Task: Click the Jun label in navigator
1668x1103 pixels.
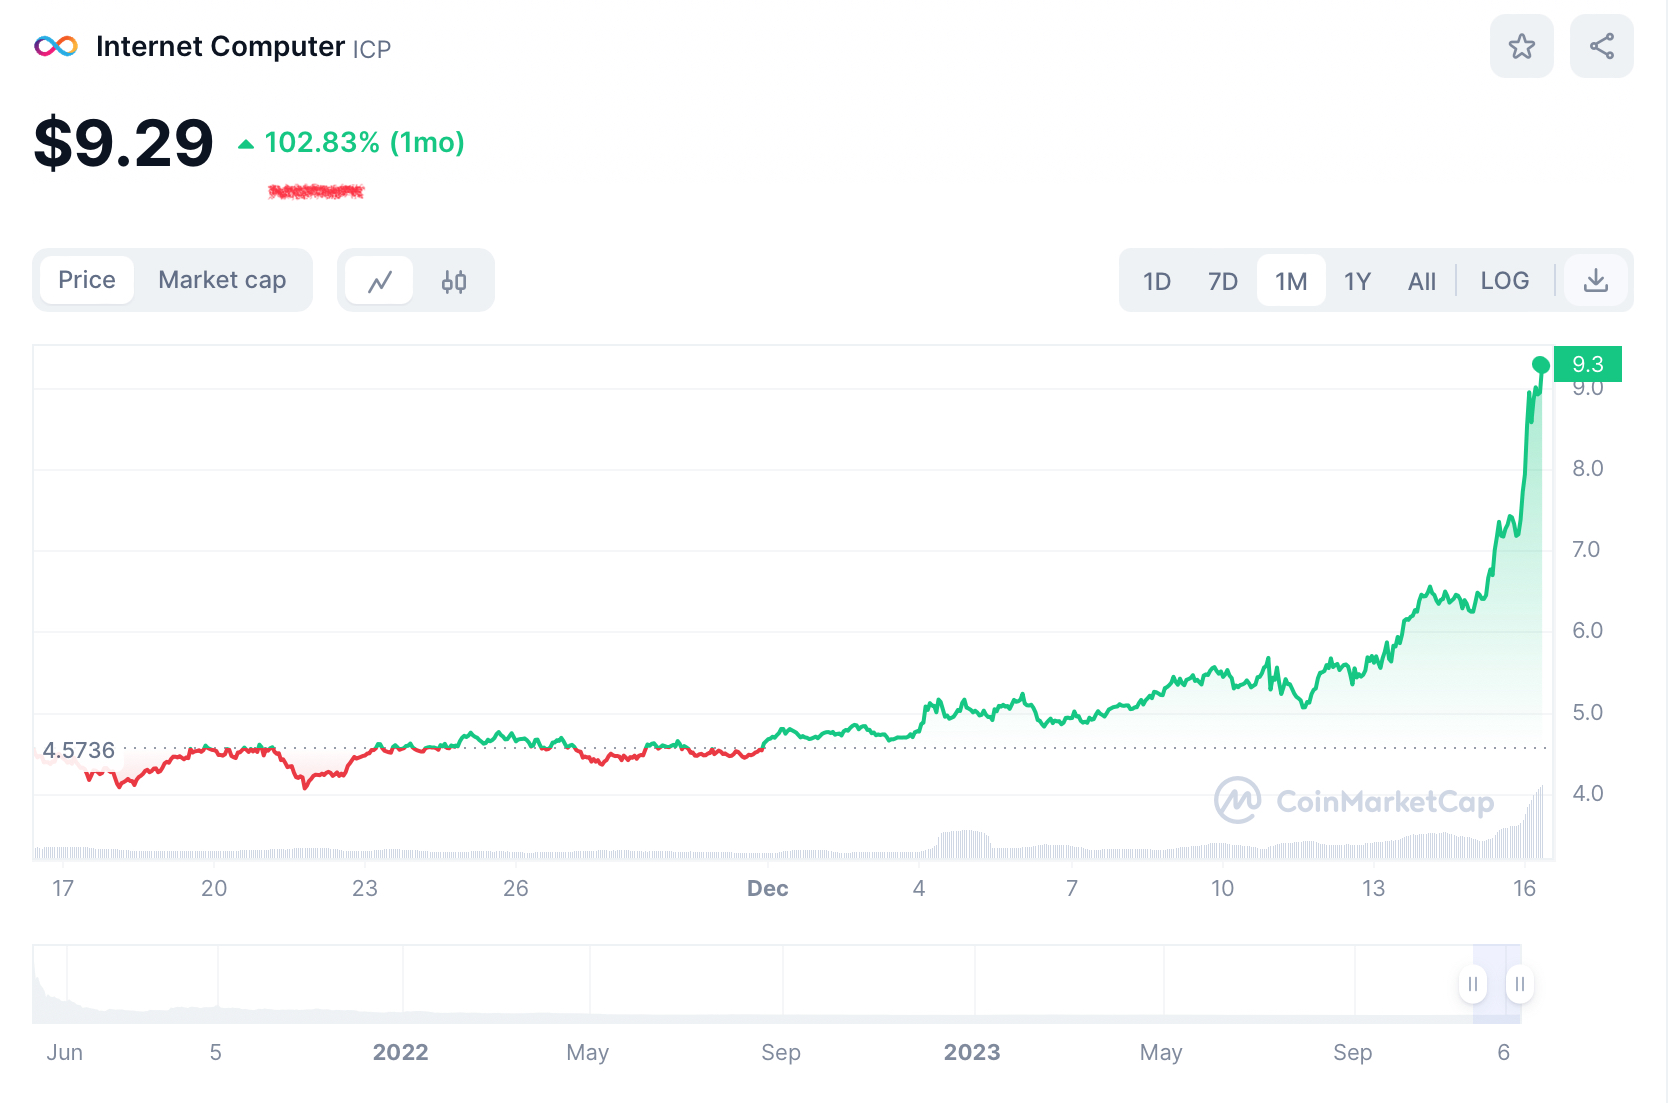Action: (65, 1052)
